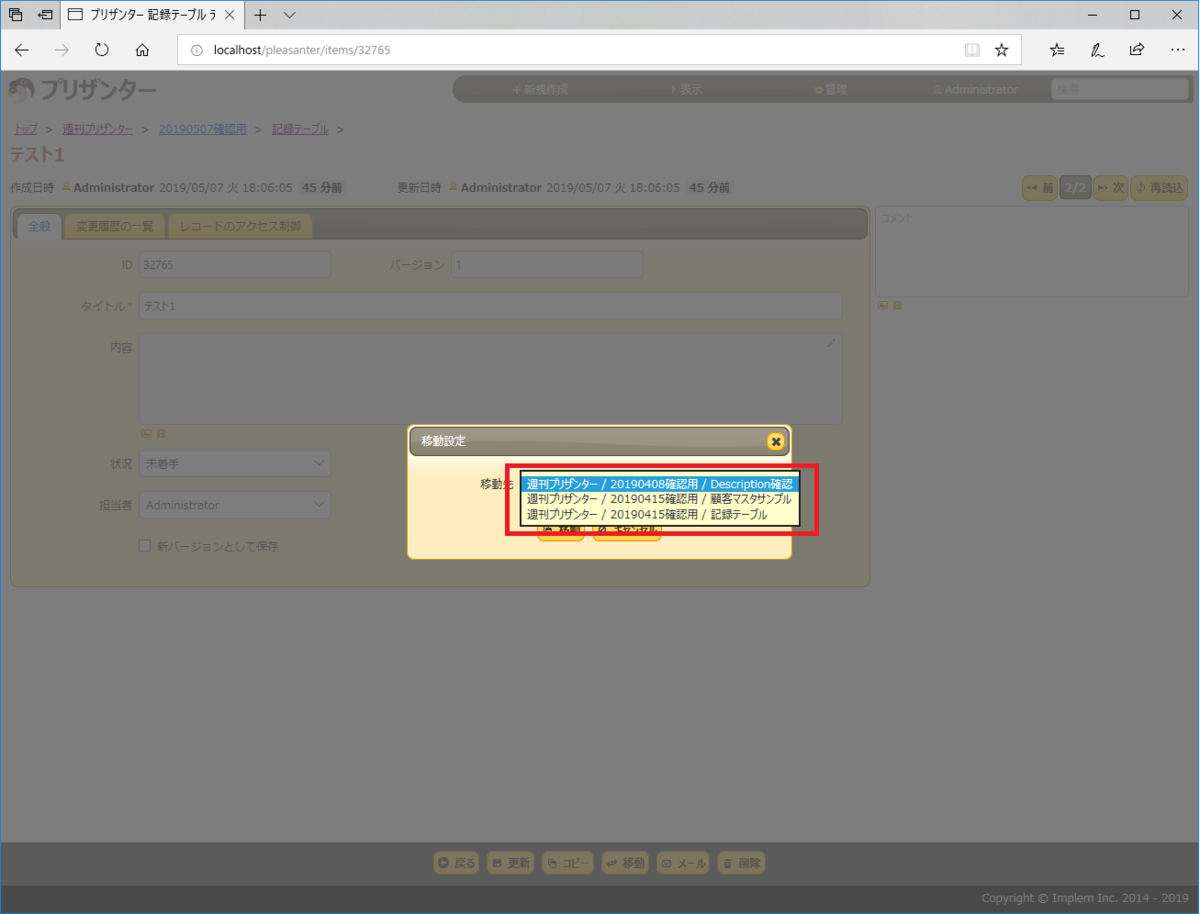Select Description確認 destination option
The image size is (1200, 914).
(660, 484)
